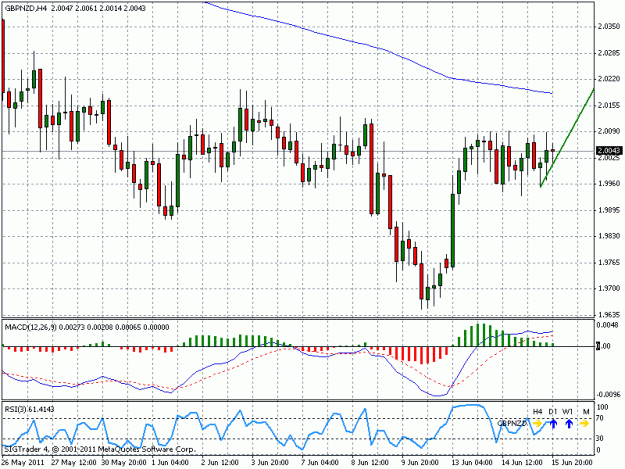Click the 15 Jun 20:00 time label

[572, 463]
